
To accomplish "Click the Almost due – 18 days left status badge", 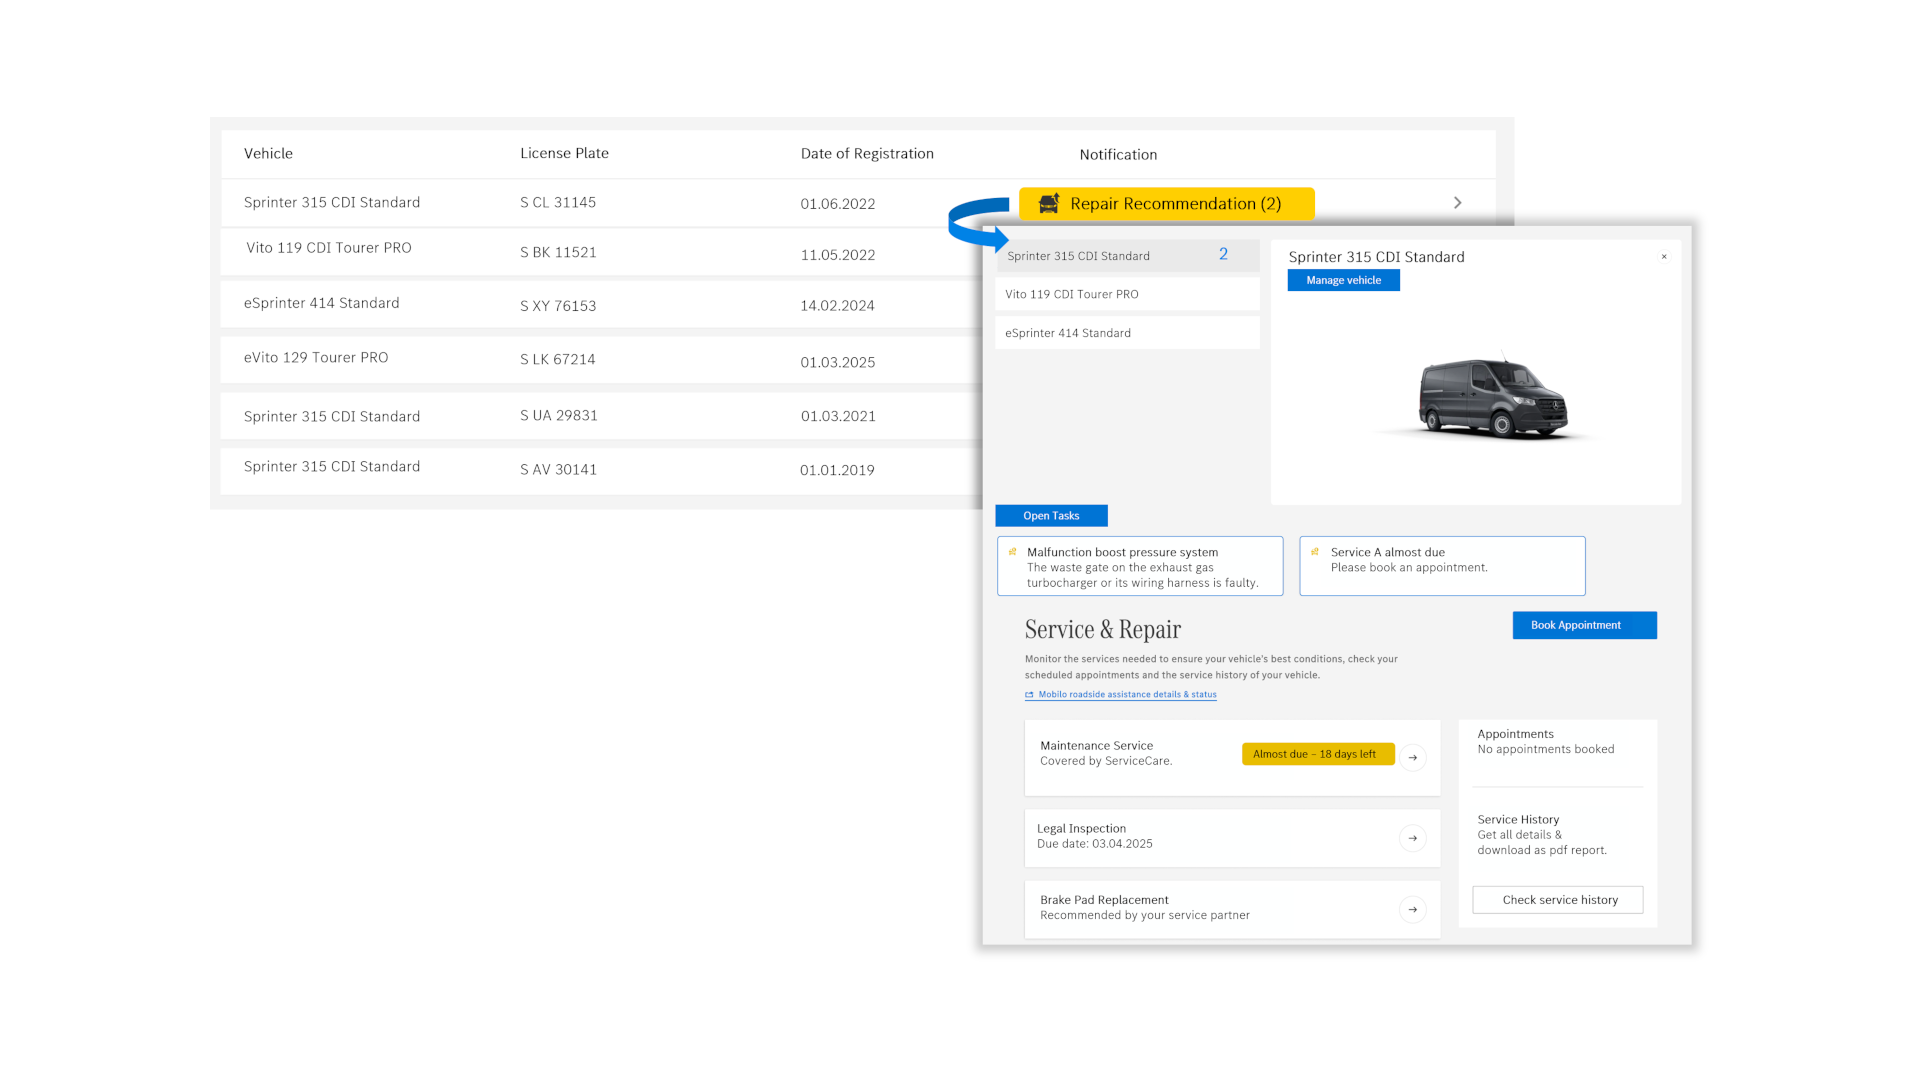I will [x=1318, y=753].
